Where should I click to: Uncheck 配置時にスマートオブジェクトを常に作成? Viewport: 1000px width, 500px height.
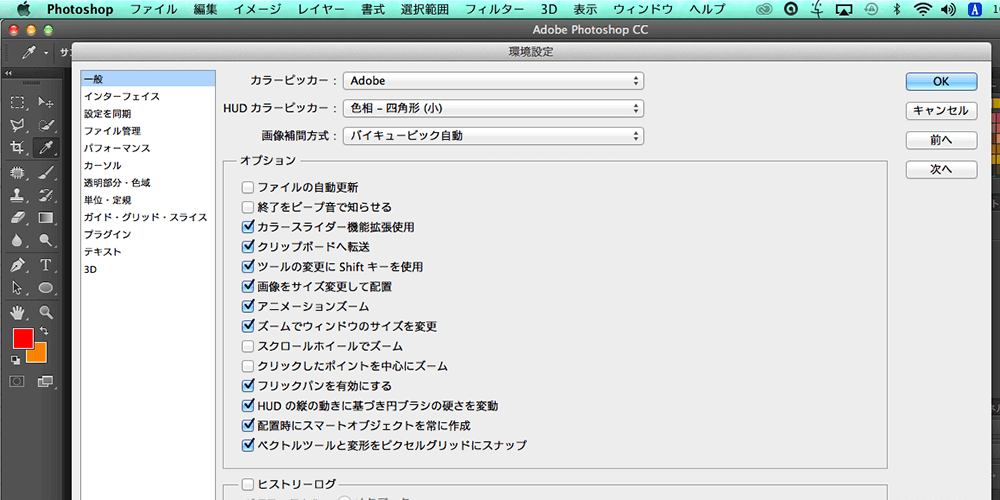248,425
